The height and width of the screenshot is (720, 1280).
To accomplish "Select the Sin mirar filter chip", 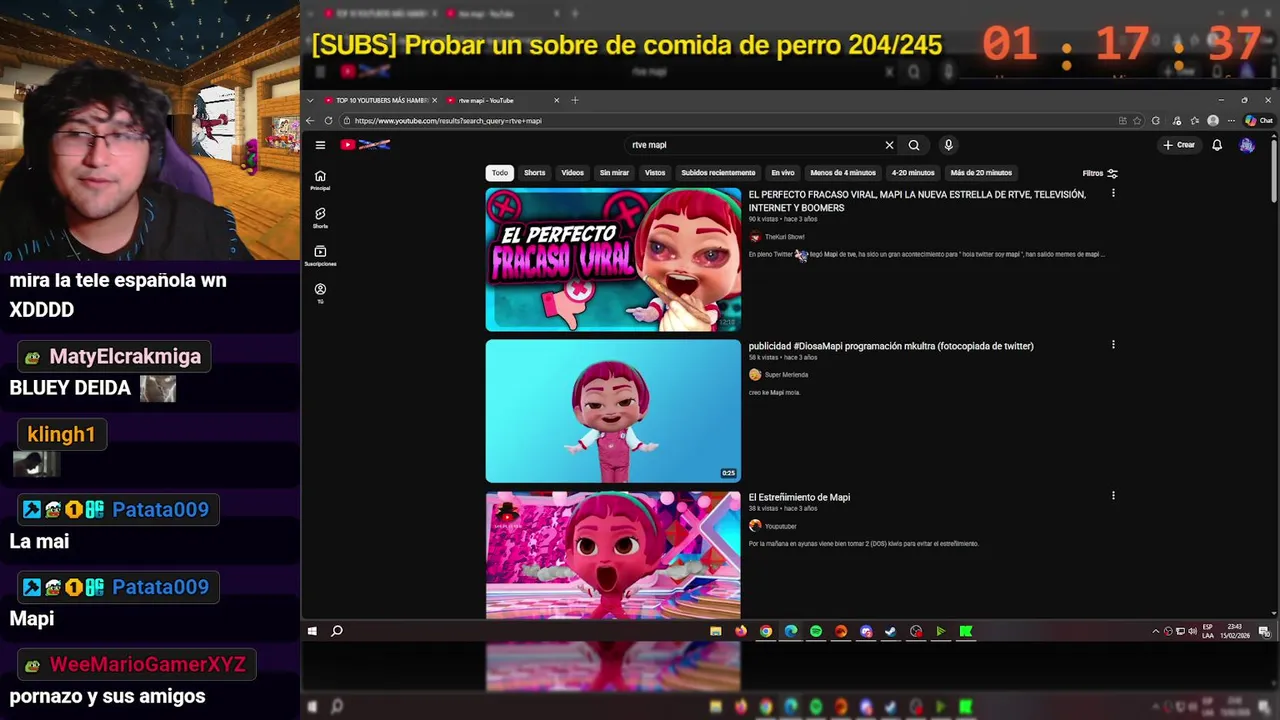I will tap(614, 173).
